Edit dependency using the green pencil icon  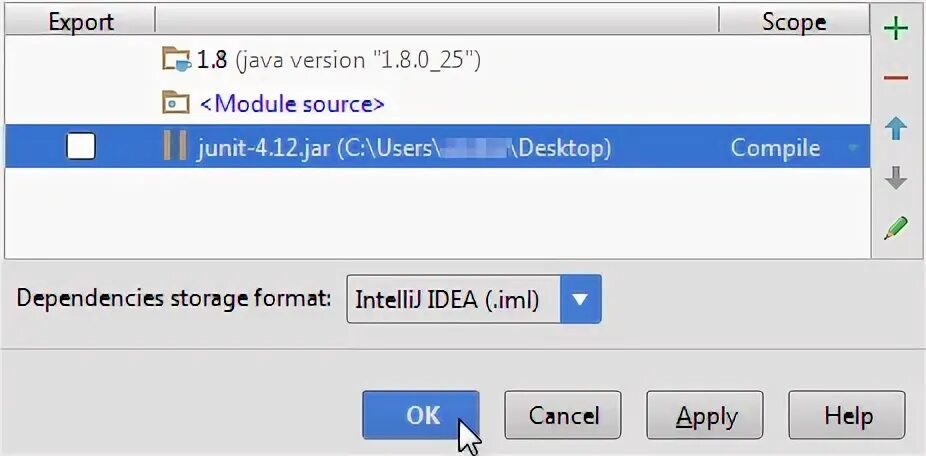[x=896, y=227]
